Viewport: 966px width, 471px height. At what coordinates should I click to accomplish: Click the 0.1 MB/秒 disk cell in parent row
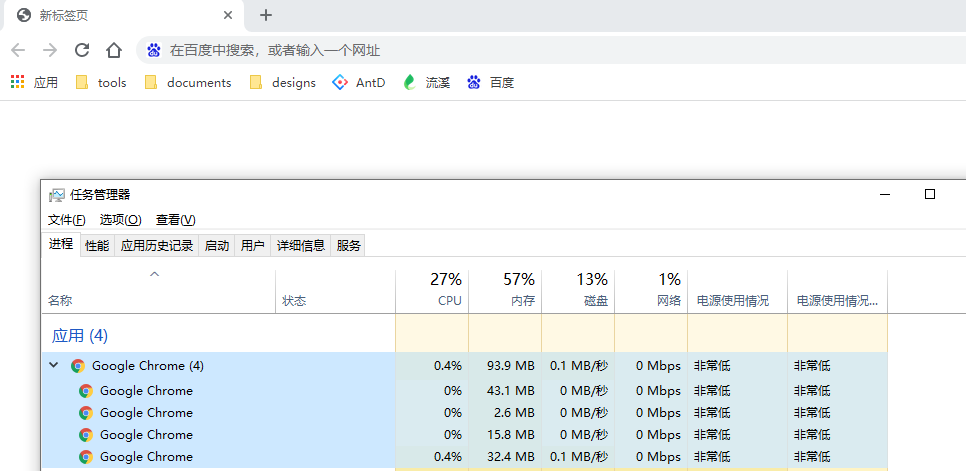578,366
